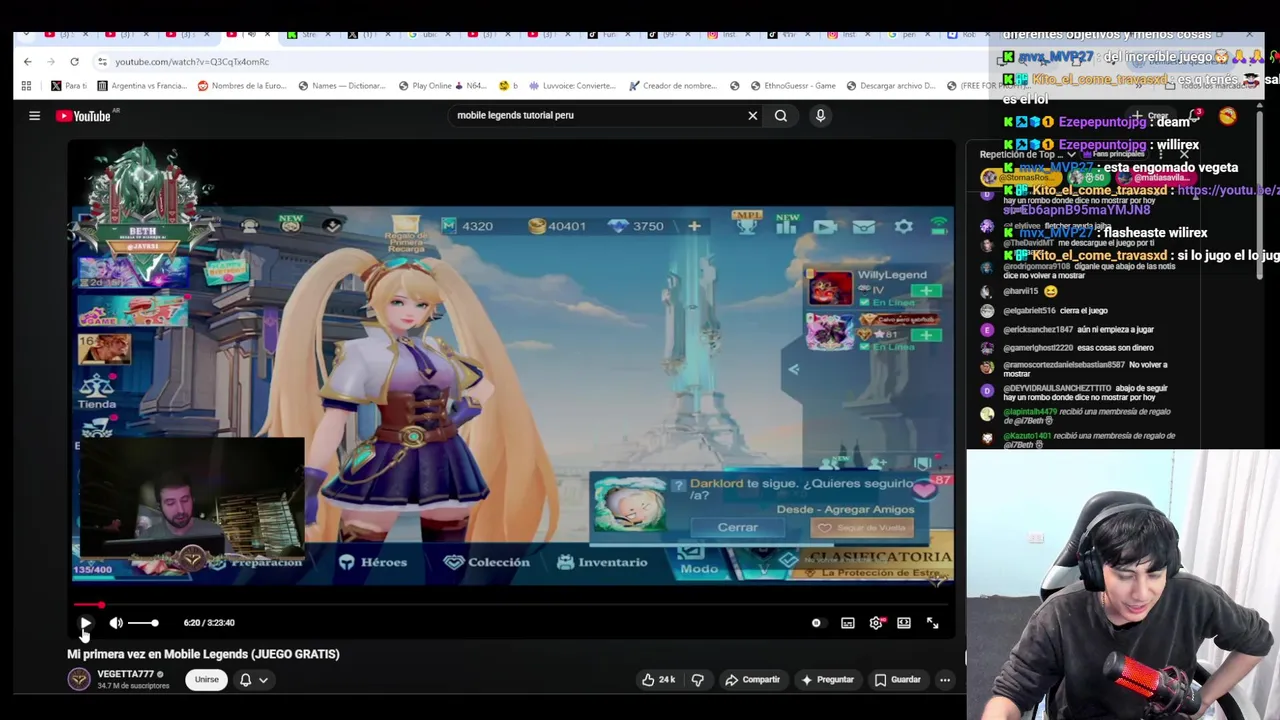Close the chat replay panel
The height and width of the screenshot is (720, 1280).
pyautogui.click(x=1185, y=155)
